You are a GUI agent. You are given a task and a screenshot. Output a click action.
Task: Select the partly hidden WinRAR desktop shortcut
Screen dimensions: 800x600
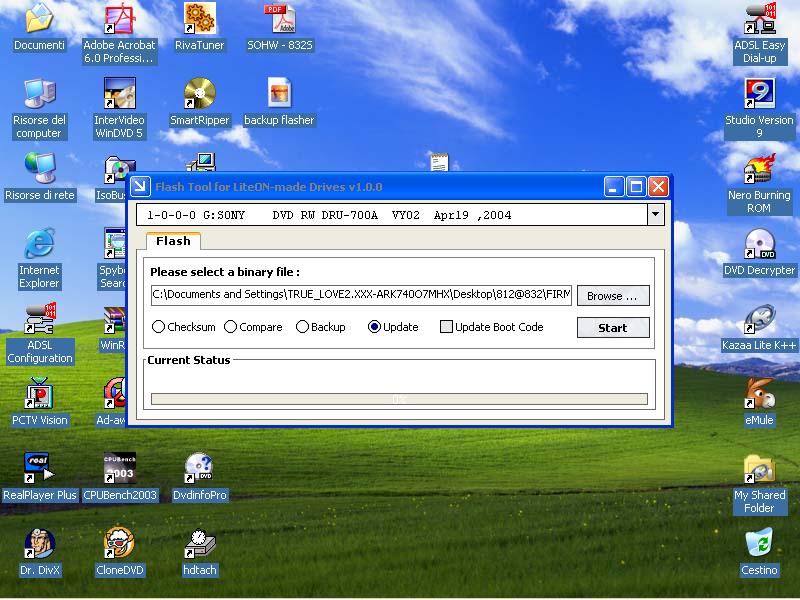tap(115, 318)
